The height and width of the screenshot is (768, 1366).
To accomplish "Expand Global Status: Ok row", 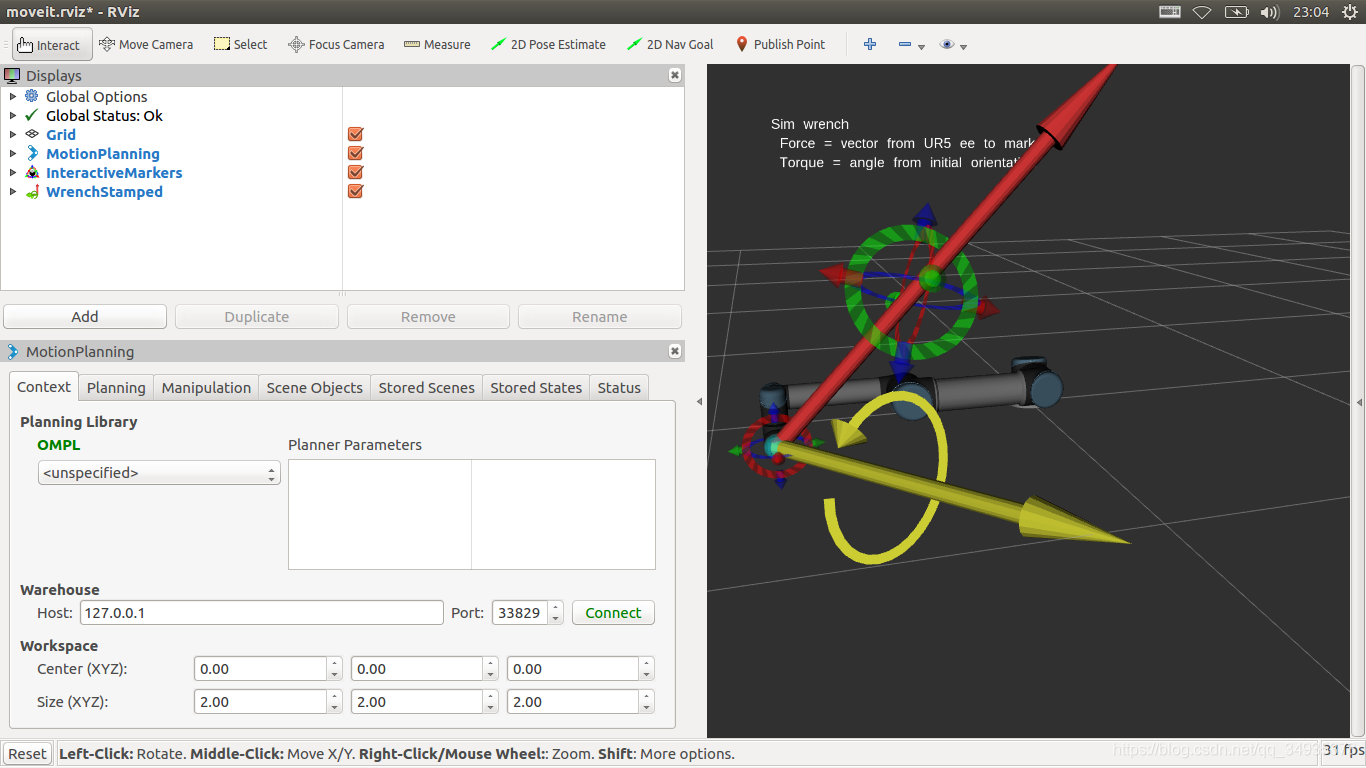I will coord(12,115).
